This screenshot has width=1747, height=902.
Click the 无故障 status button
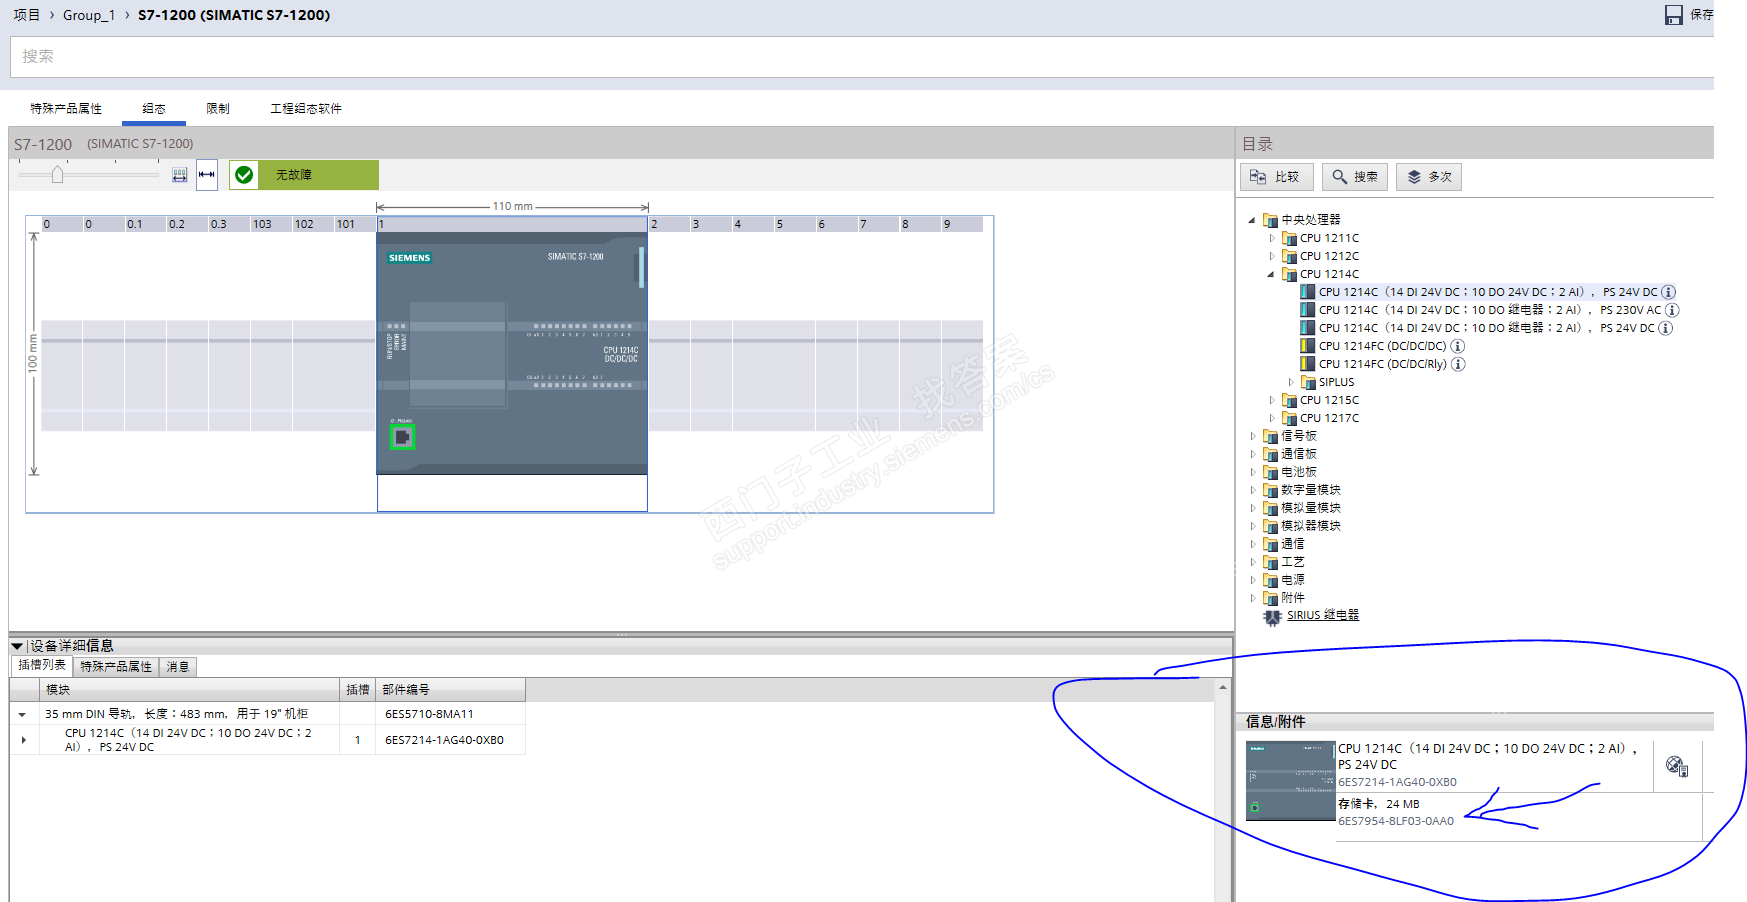[x=304, y=175]
